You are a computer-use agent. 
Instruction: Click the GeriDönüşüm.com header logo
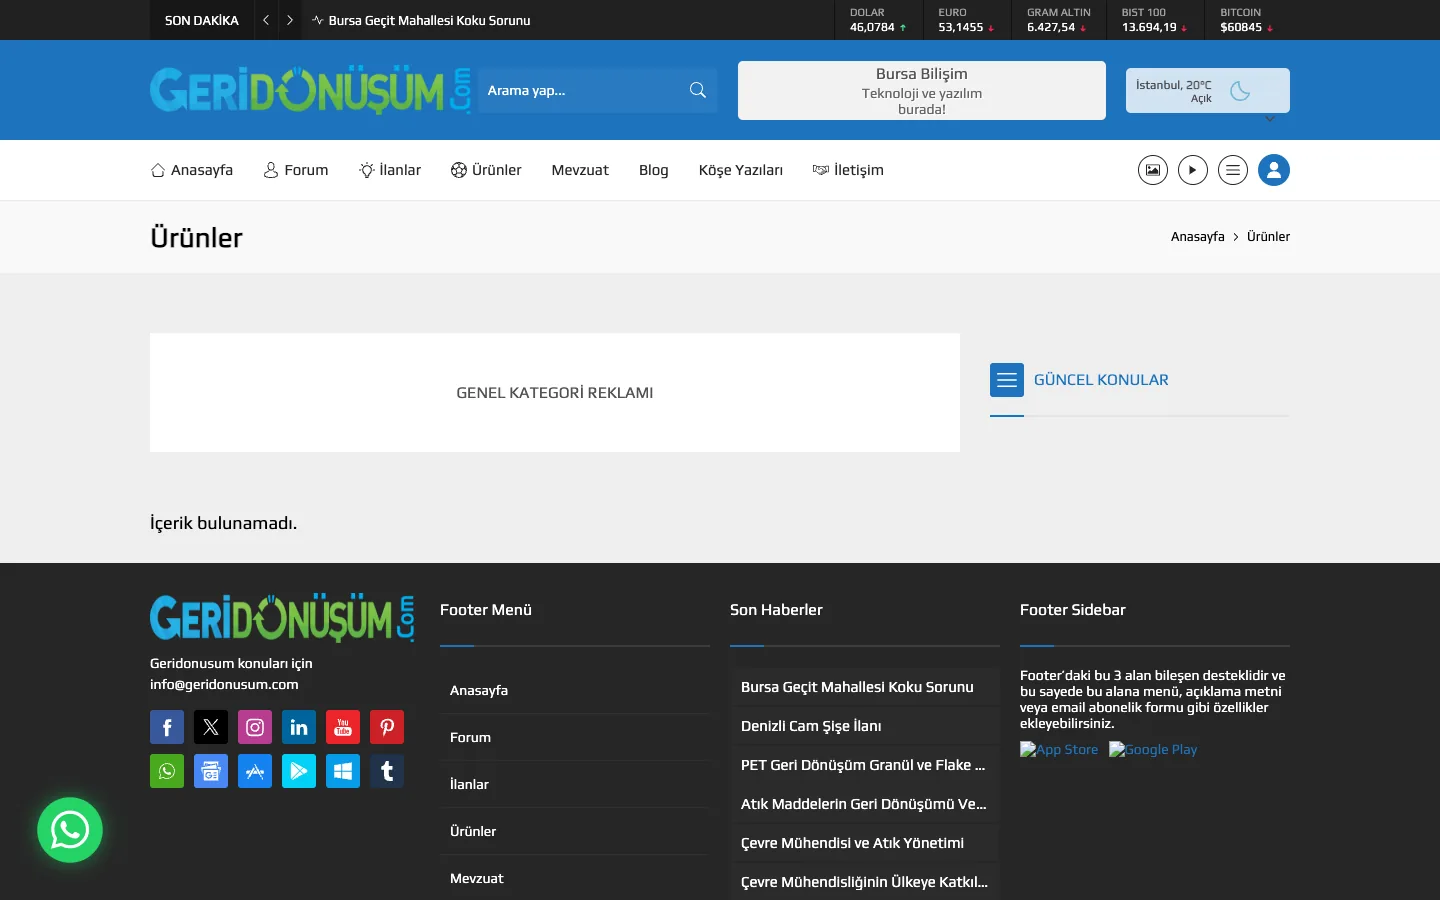[x=311, y=90]
